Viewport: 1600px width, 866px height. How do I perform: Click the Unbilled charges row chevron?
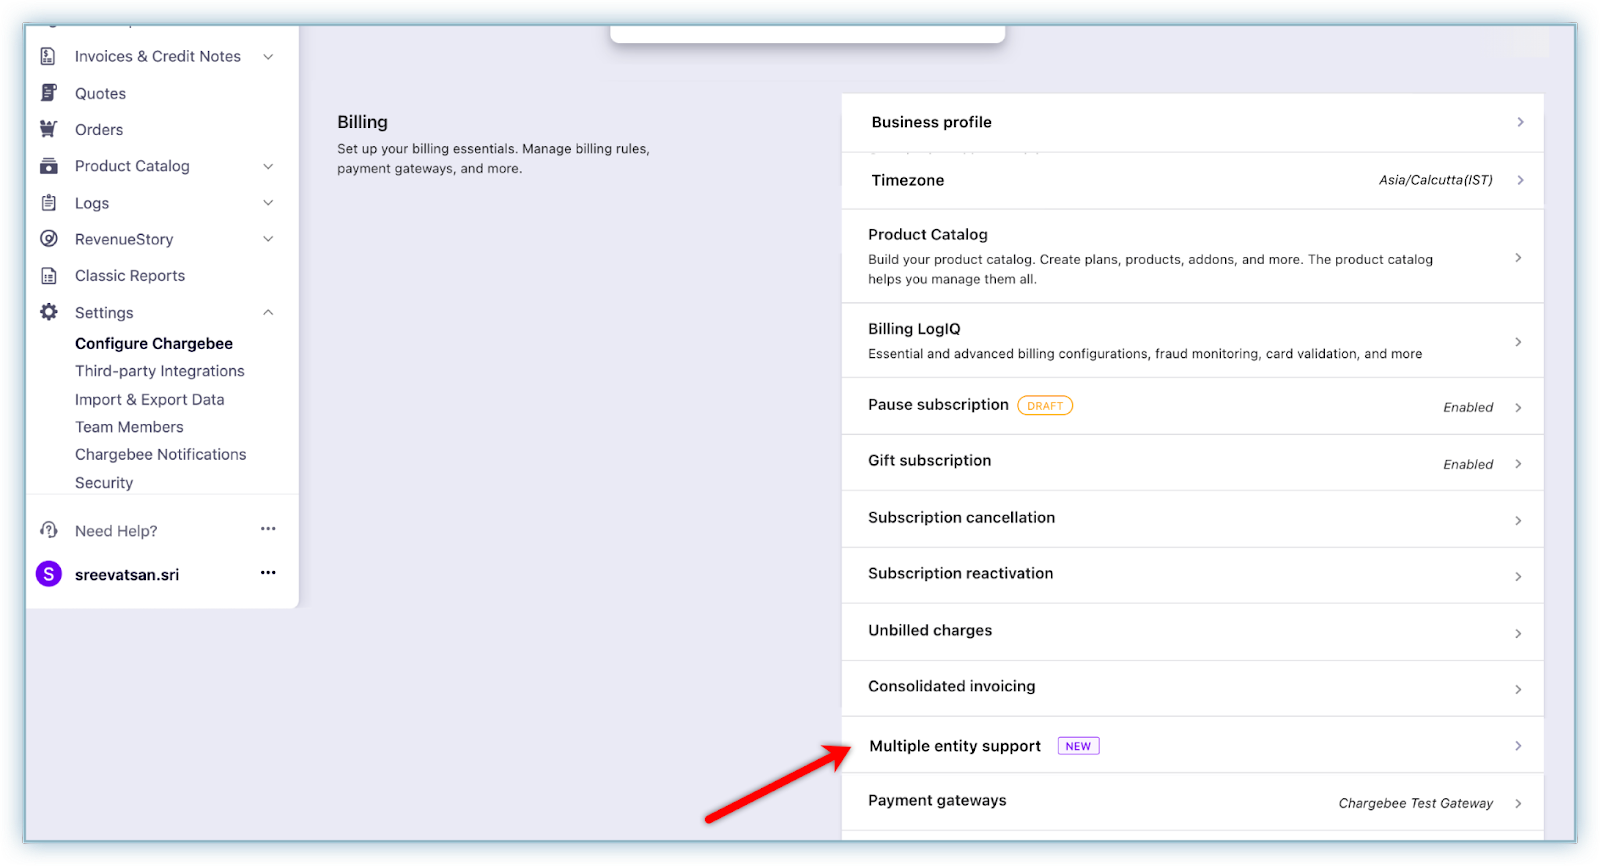tap(1518, 634)
